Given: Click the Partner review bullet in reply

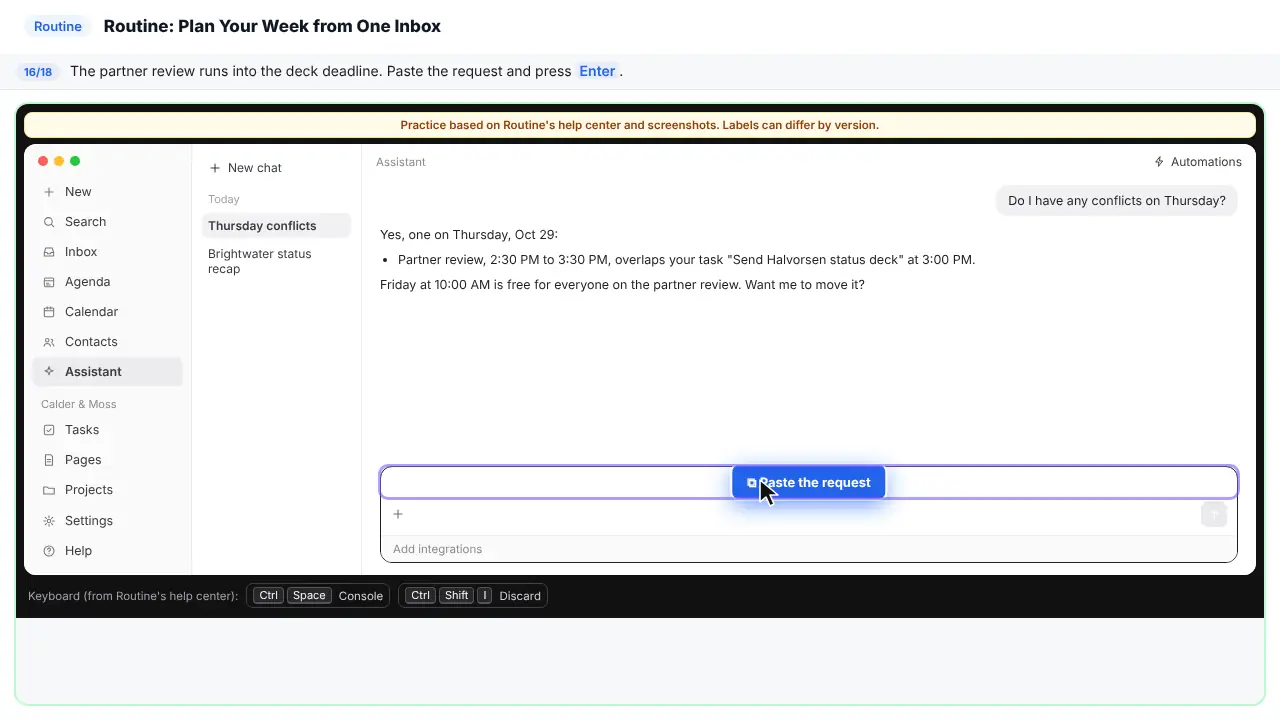Looking at the screenshot, I should 686,260.
